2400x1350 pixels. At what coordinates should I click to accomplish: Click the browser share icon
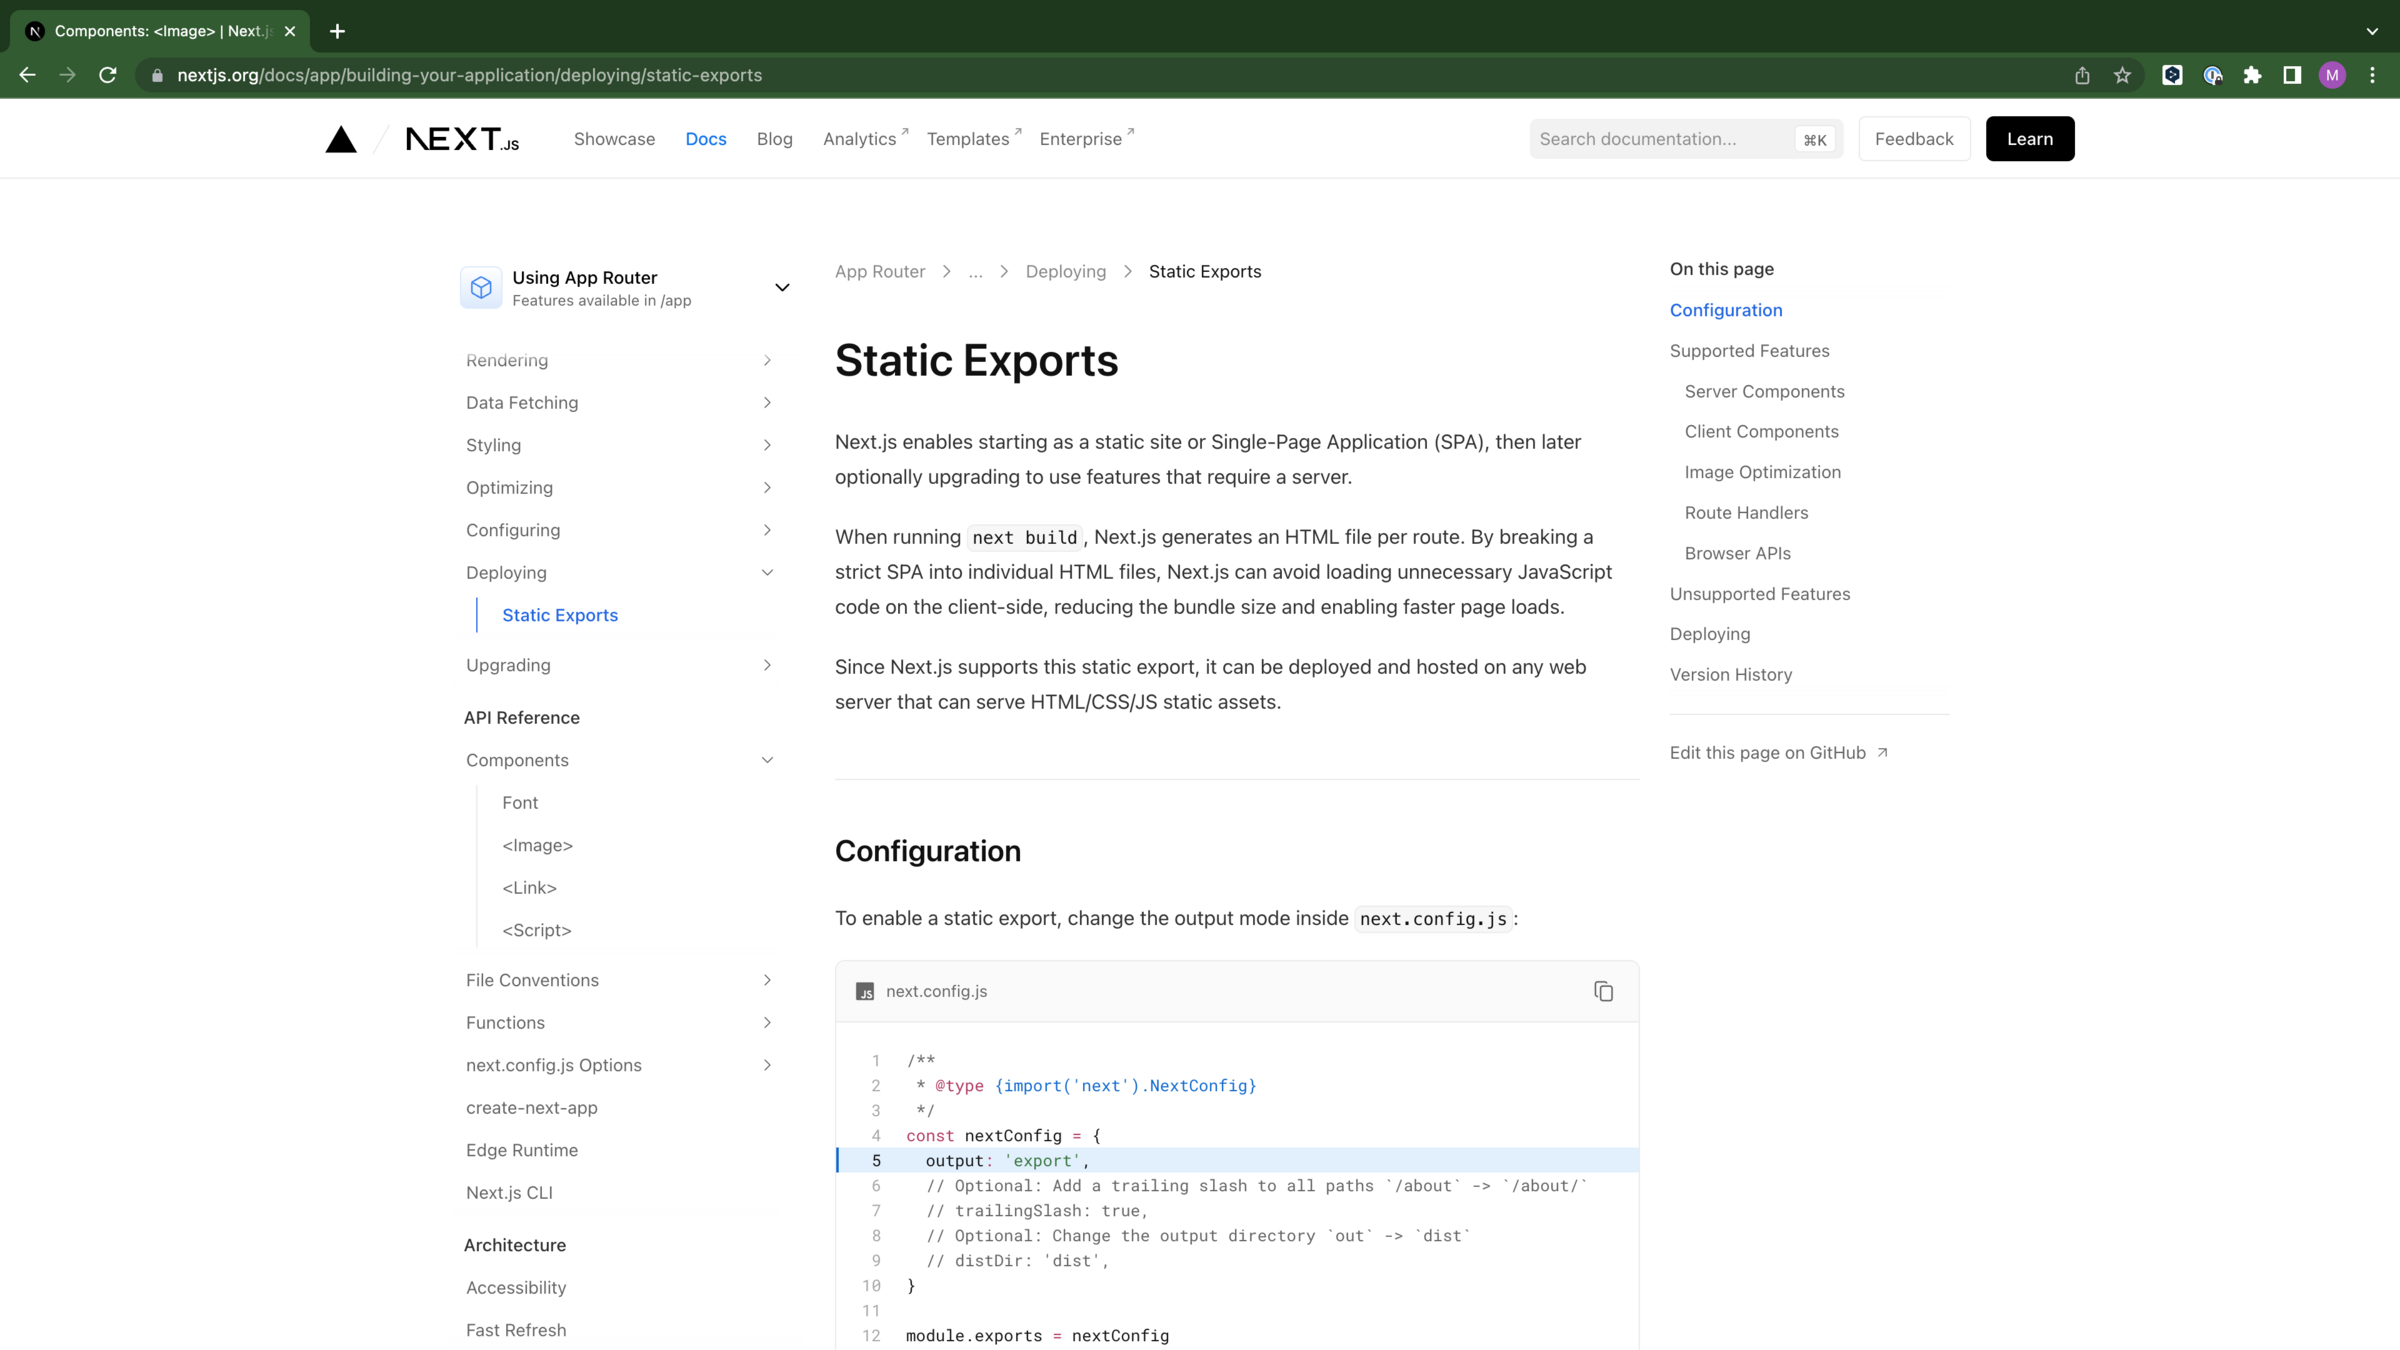[2082, 75]
